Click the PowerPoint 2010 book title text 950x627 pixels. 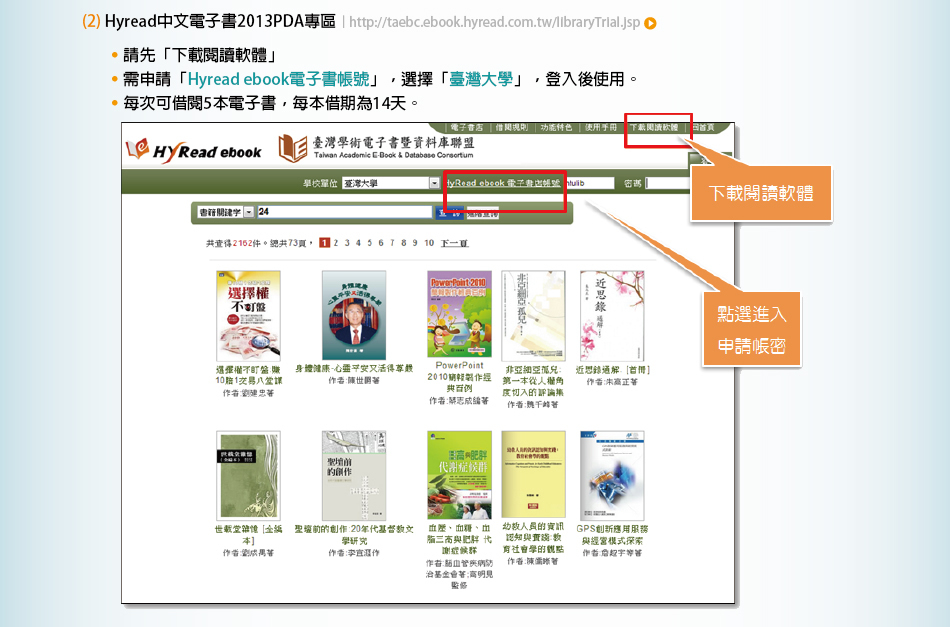pyautogui.click(x=459, y=377)
